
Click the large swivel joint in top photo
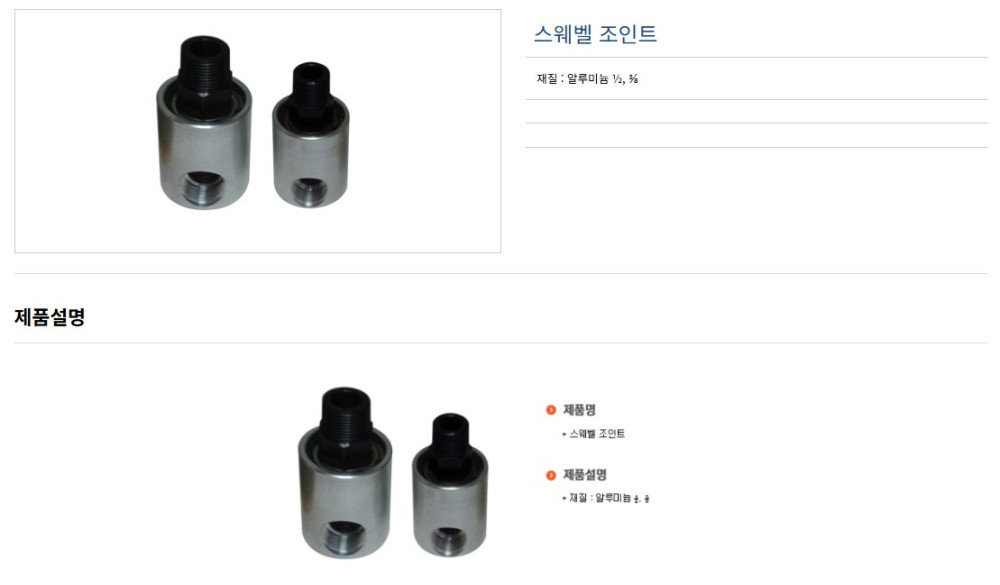[x=204, y=122]
